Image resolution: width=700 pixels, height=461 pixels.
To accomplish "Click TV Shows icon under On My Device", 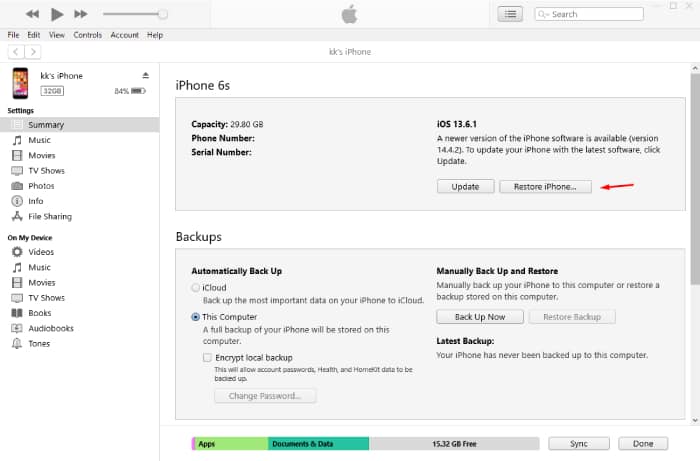I will tap(17, 298).
